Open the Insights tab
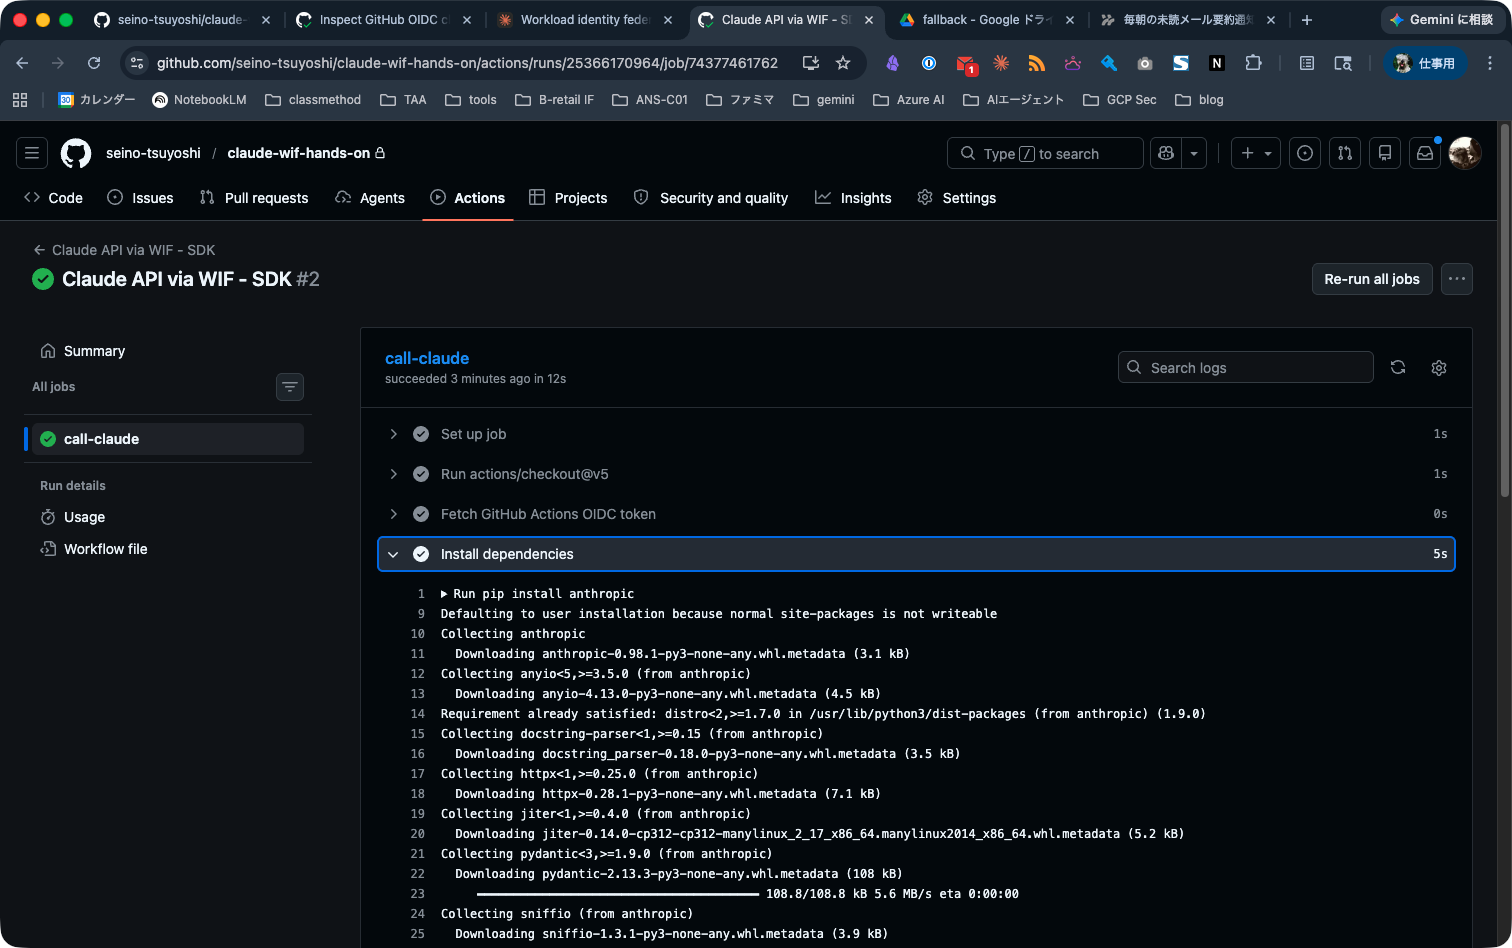The width and height of the screenshot is (1512, 948). click(853, 198)
